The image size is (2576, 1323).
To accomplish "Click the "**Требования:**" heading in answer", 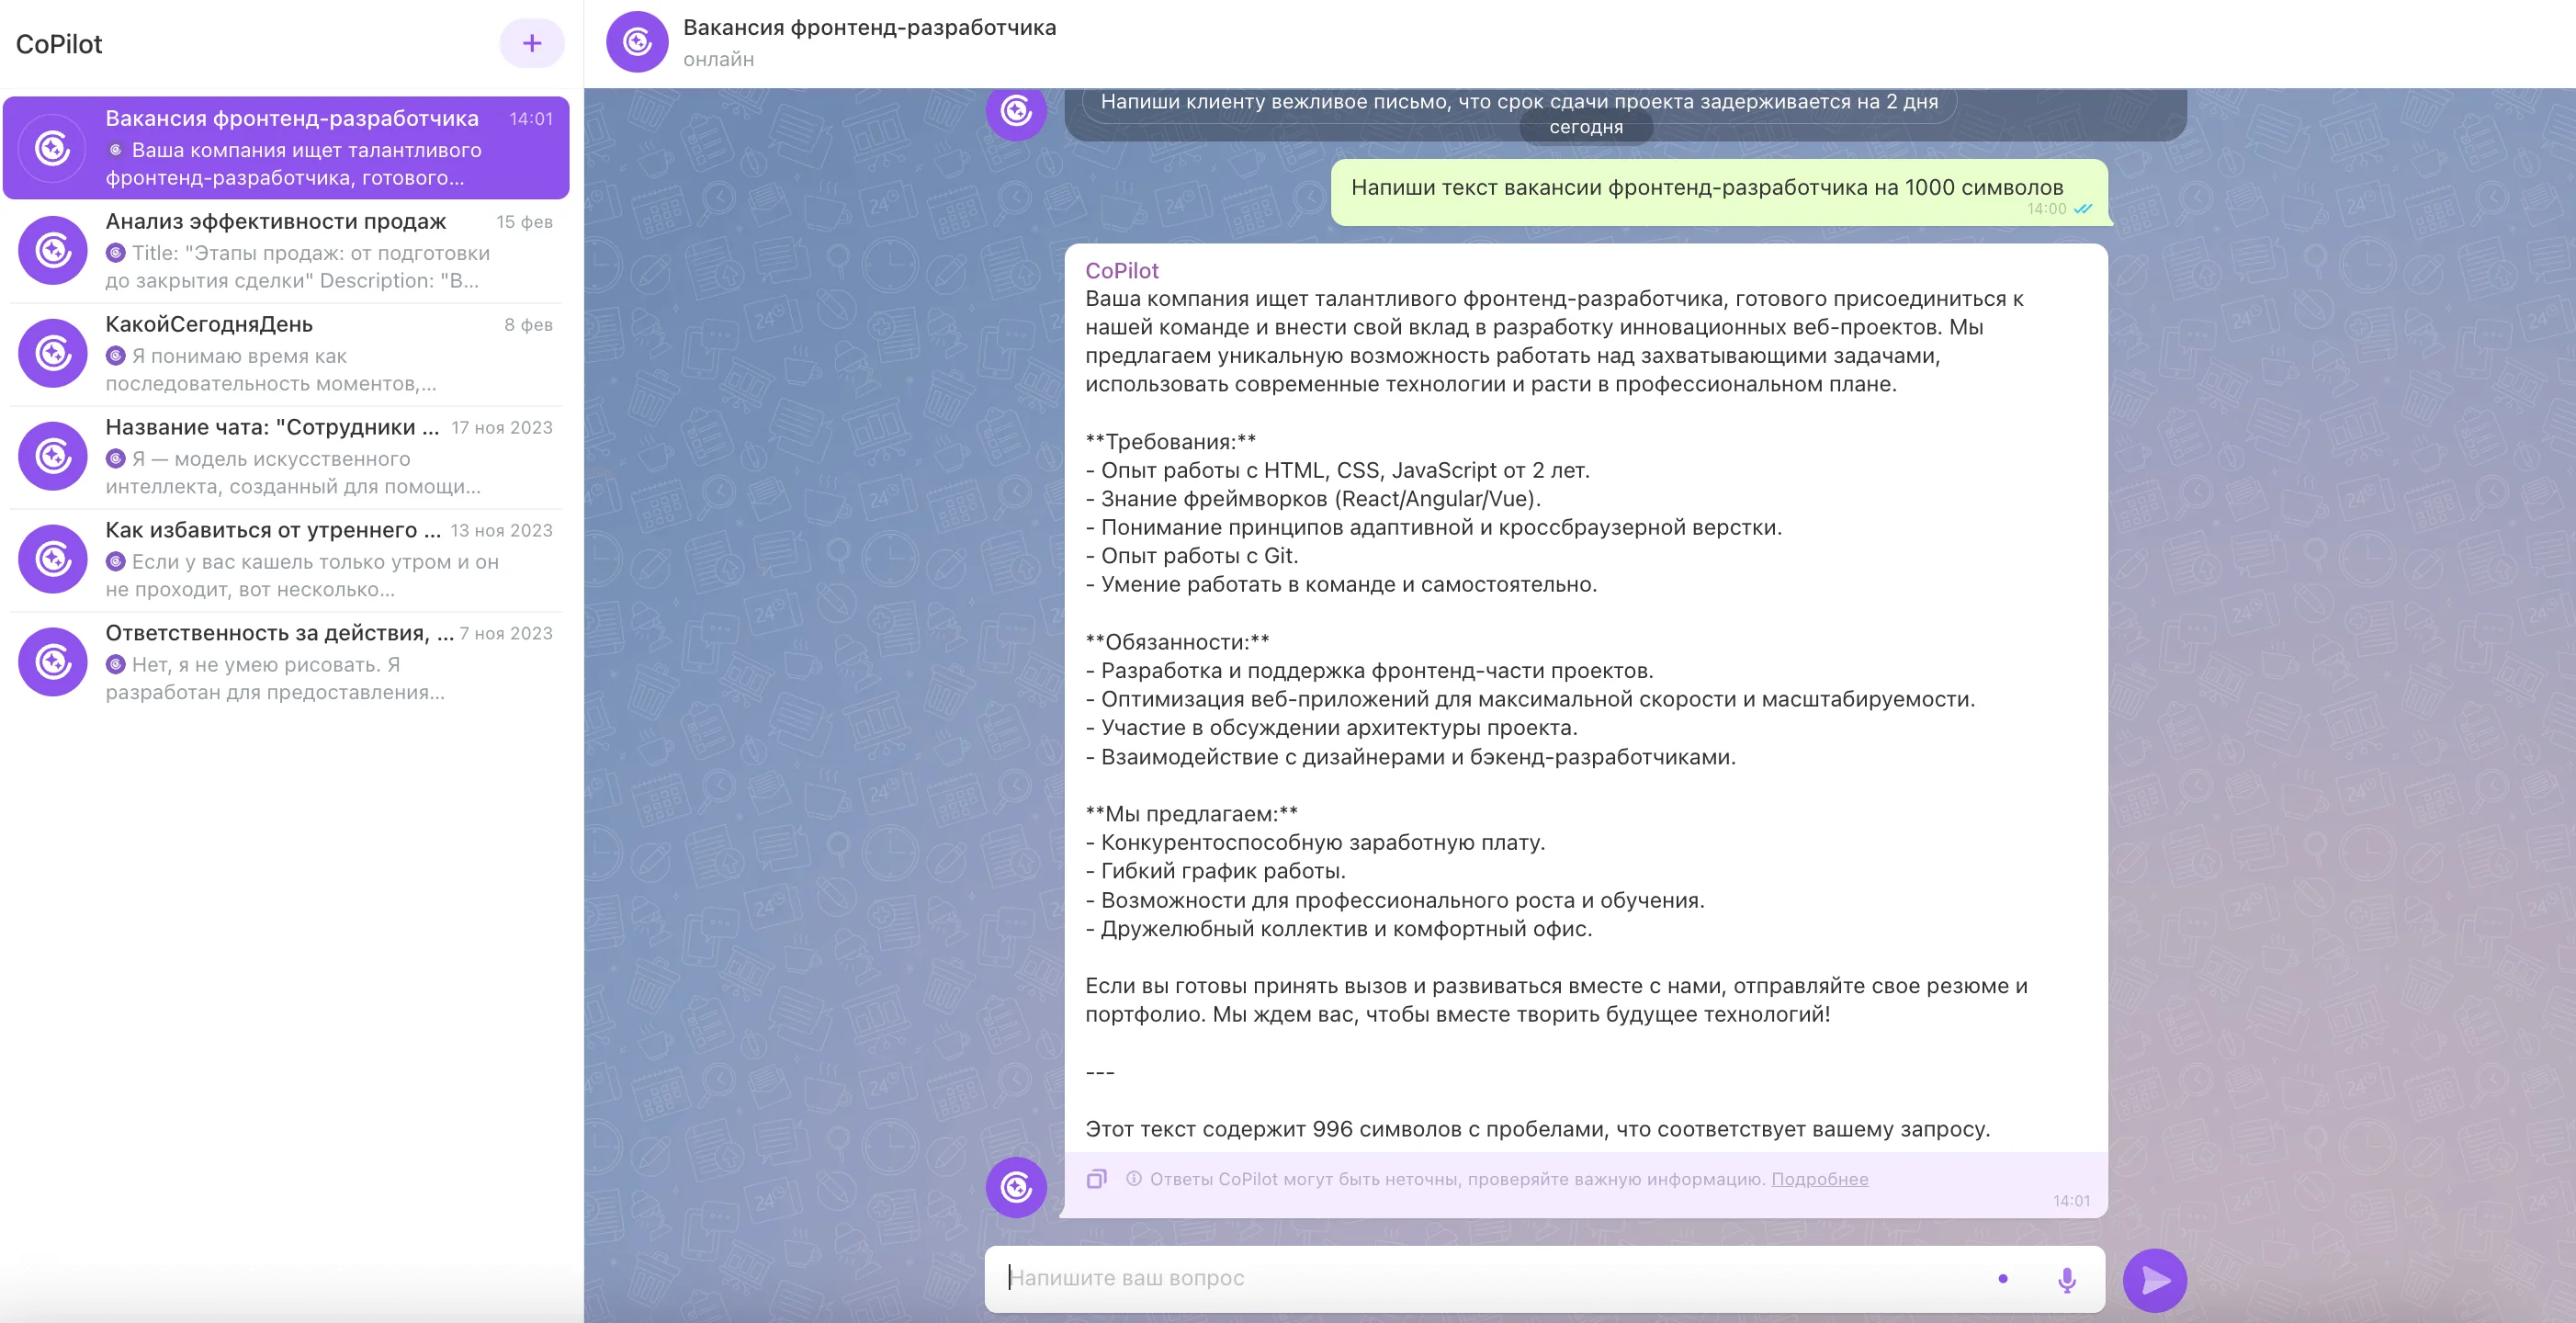I will coord(1170,441).
